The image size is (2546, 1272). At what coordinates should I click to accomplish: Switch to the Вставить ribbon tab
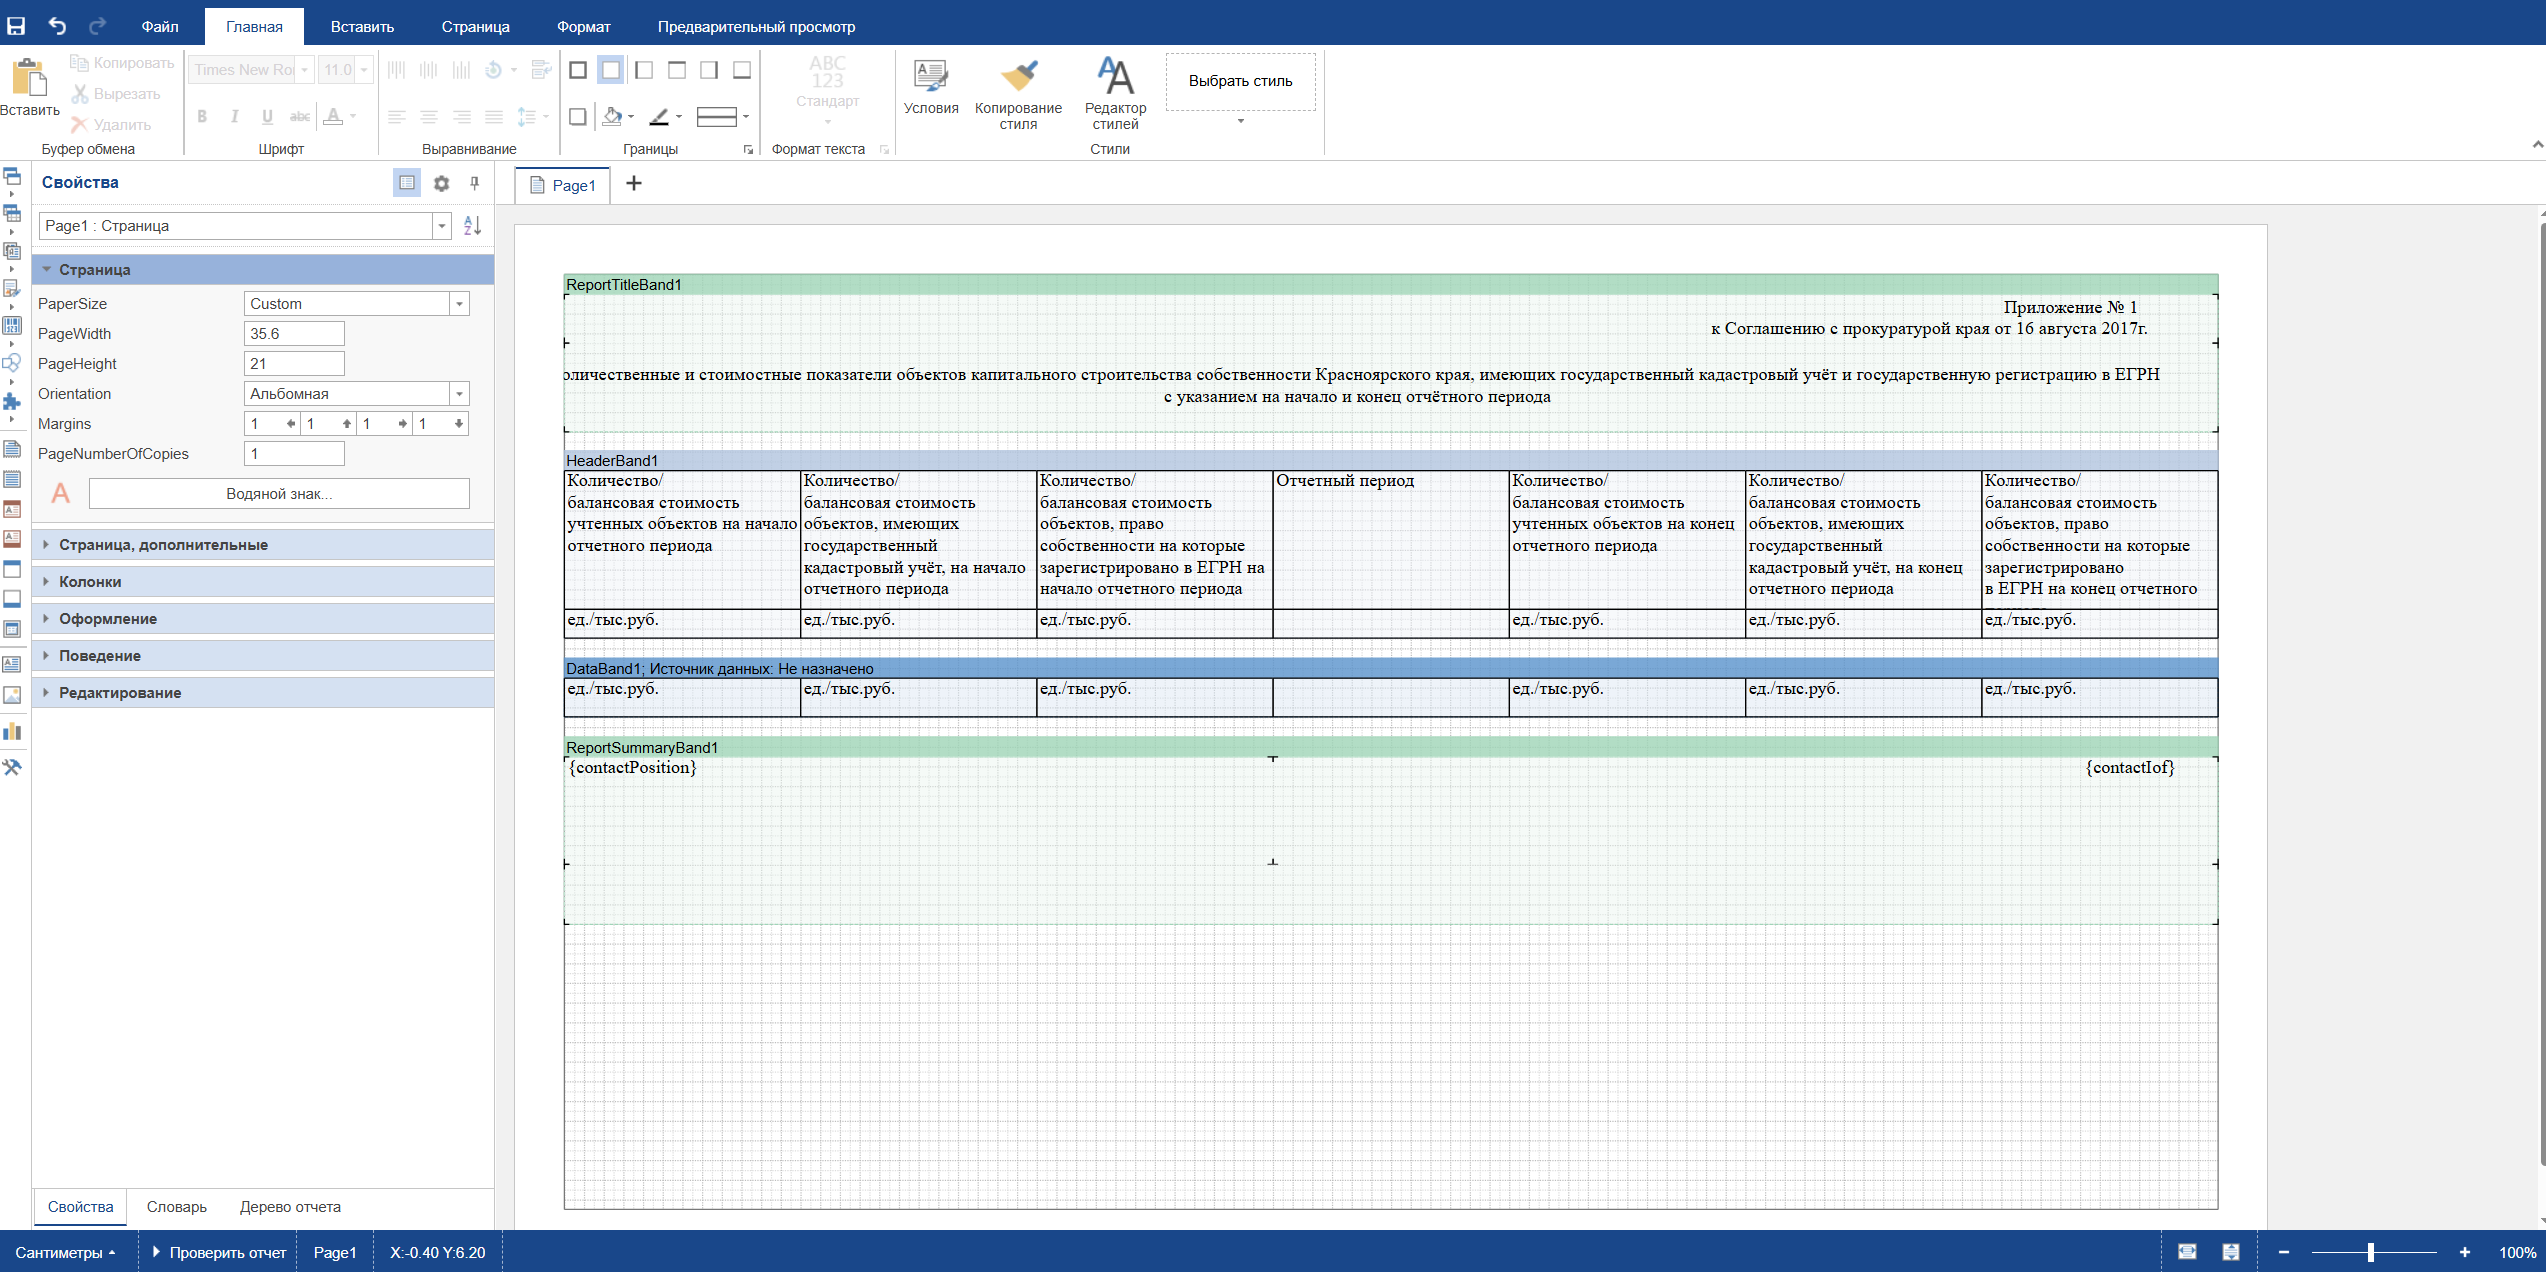tap(362, 27)
